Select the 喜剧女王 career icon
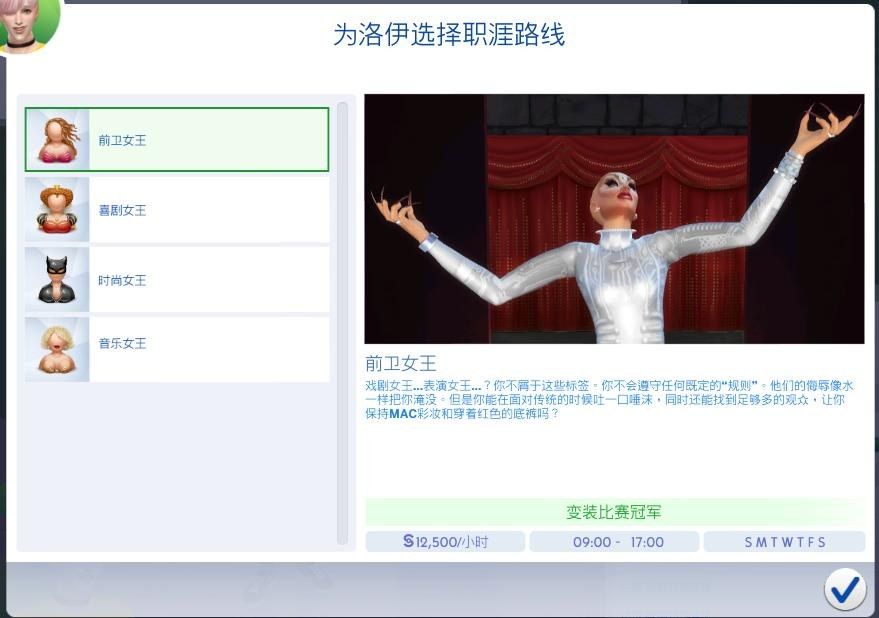The height and width of the screenshot is (618, 879). 57,210
